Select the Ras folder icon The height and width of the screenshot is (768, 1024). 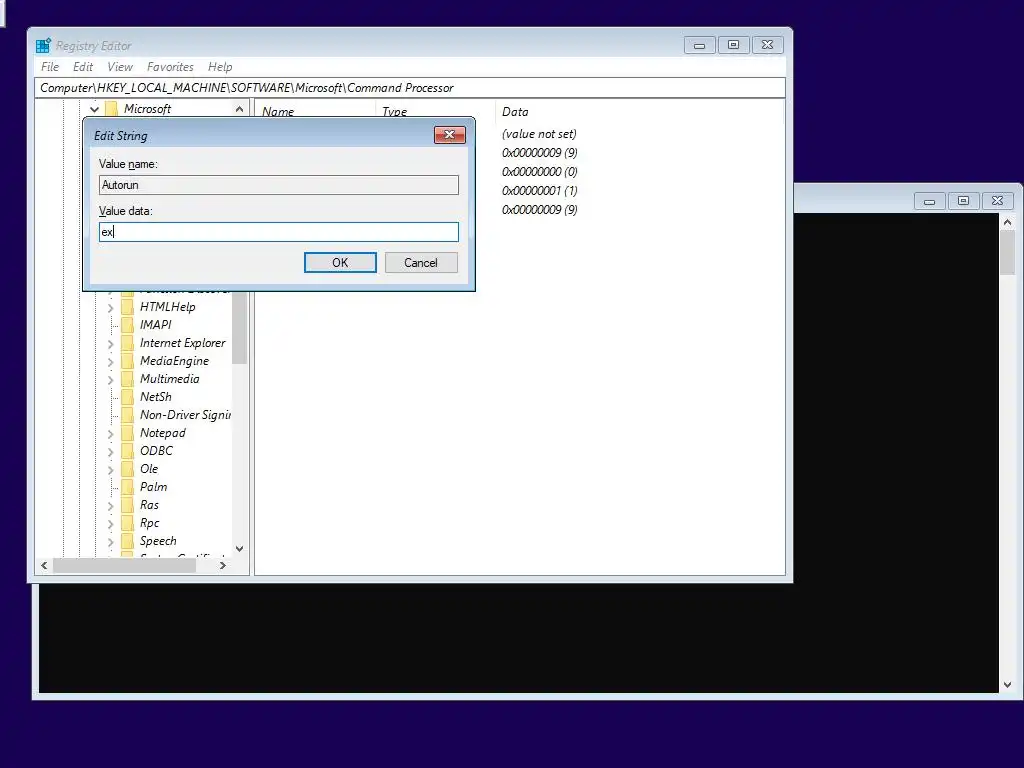[127, 505]
